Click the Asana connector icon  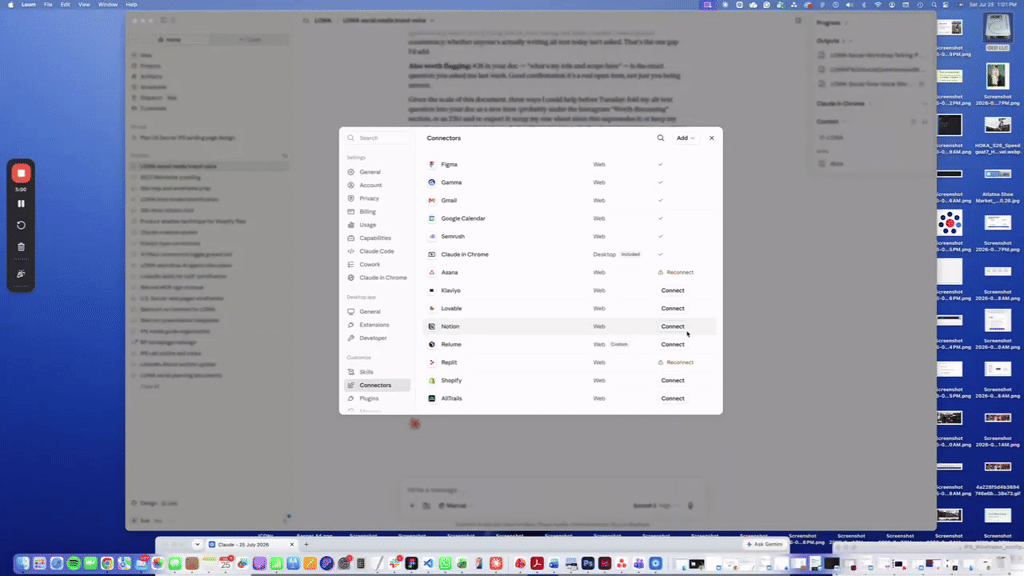tap(432, 272)
